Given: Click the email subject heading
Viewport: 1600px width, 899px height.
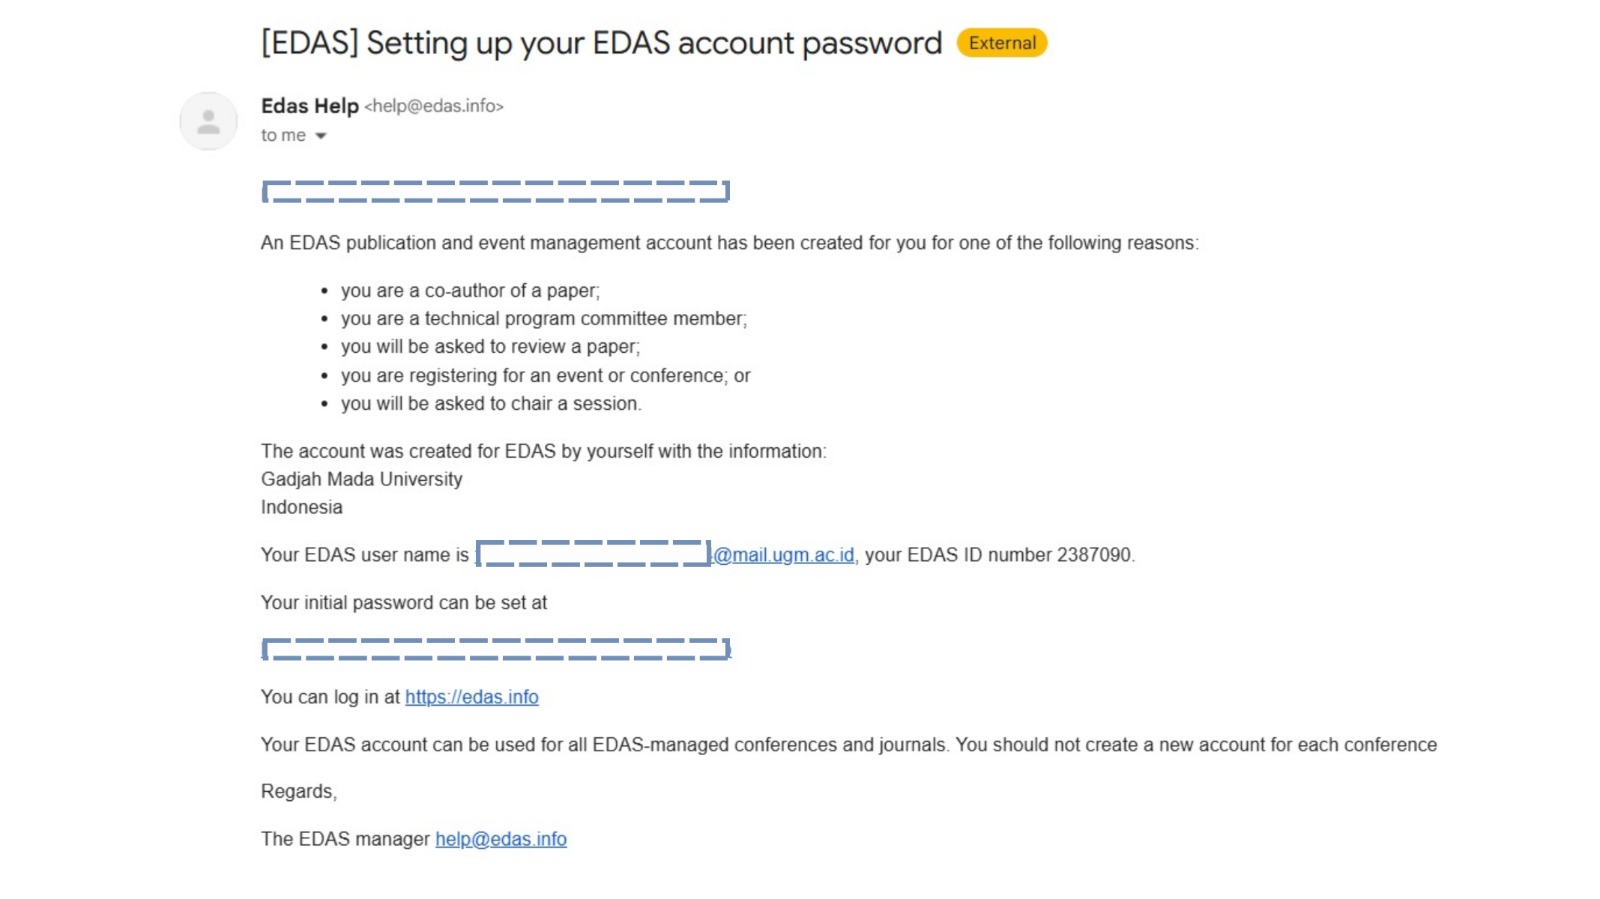Looking at the screenshot, I should point(601,43).
